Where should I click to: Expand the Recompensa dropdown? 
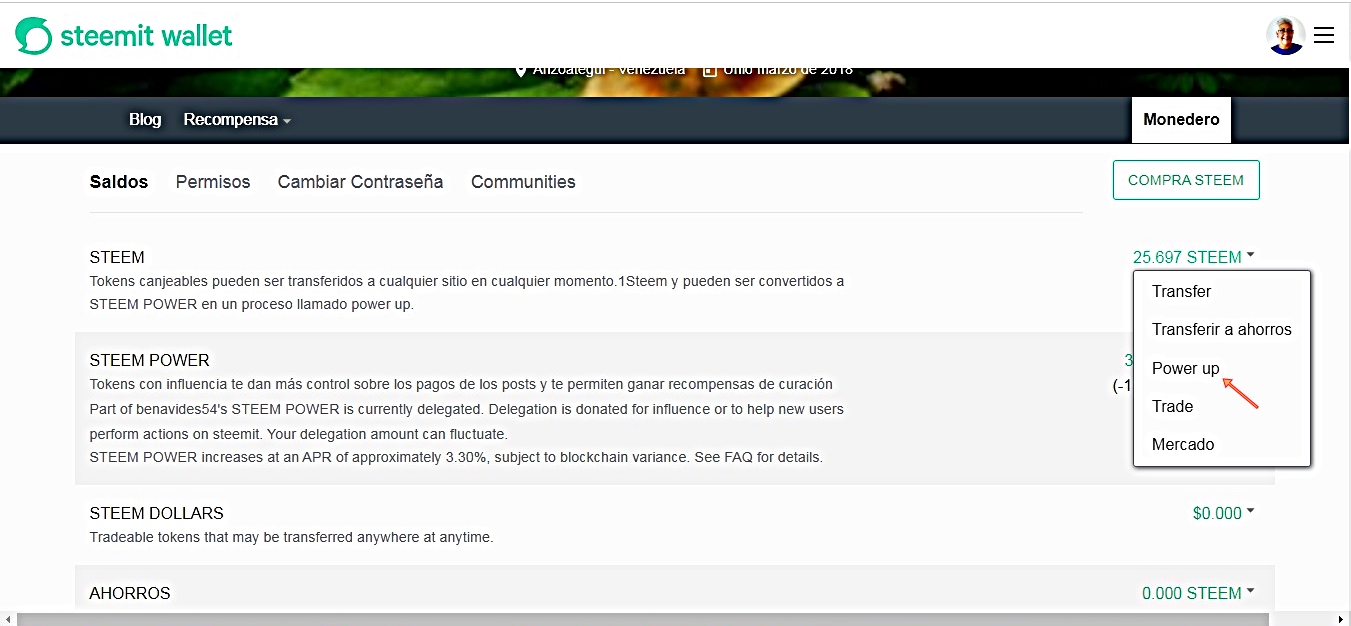tap(237, 119)
